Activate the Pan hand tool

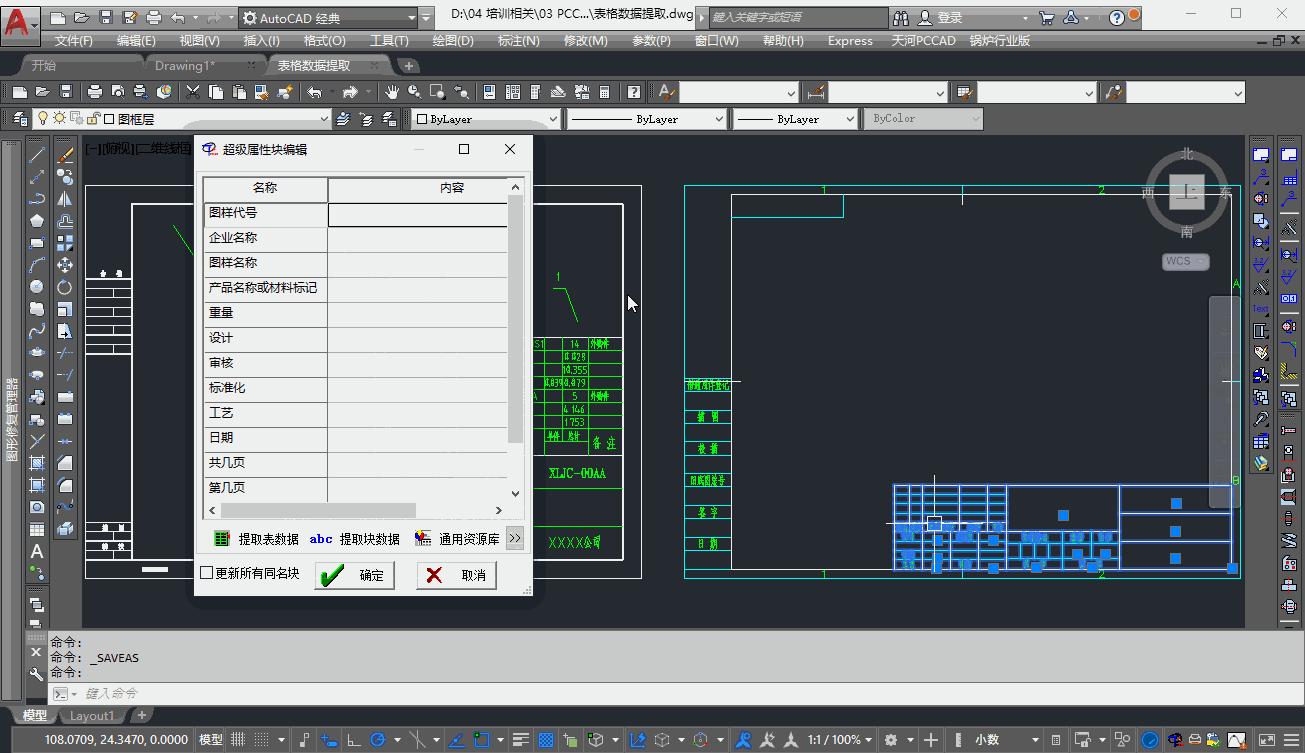(392, 92)
